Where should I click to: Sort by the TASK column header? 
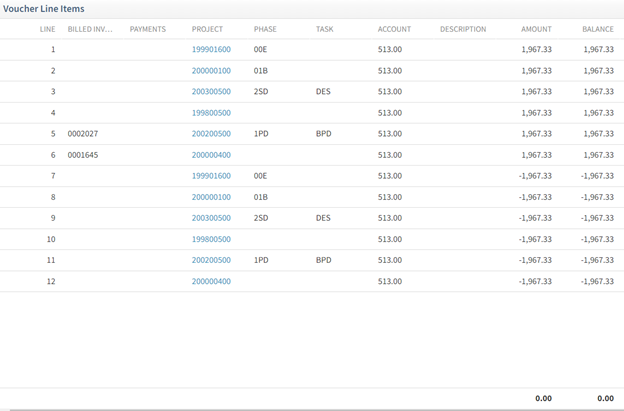pos(325,29)
